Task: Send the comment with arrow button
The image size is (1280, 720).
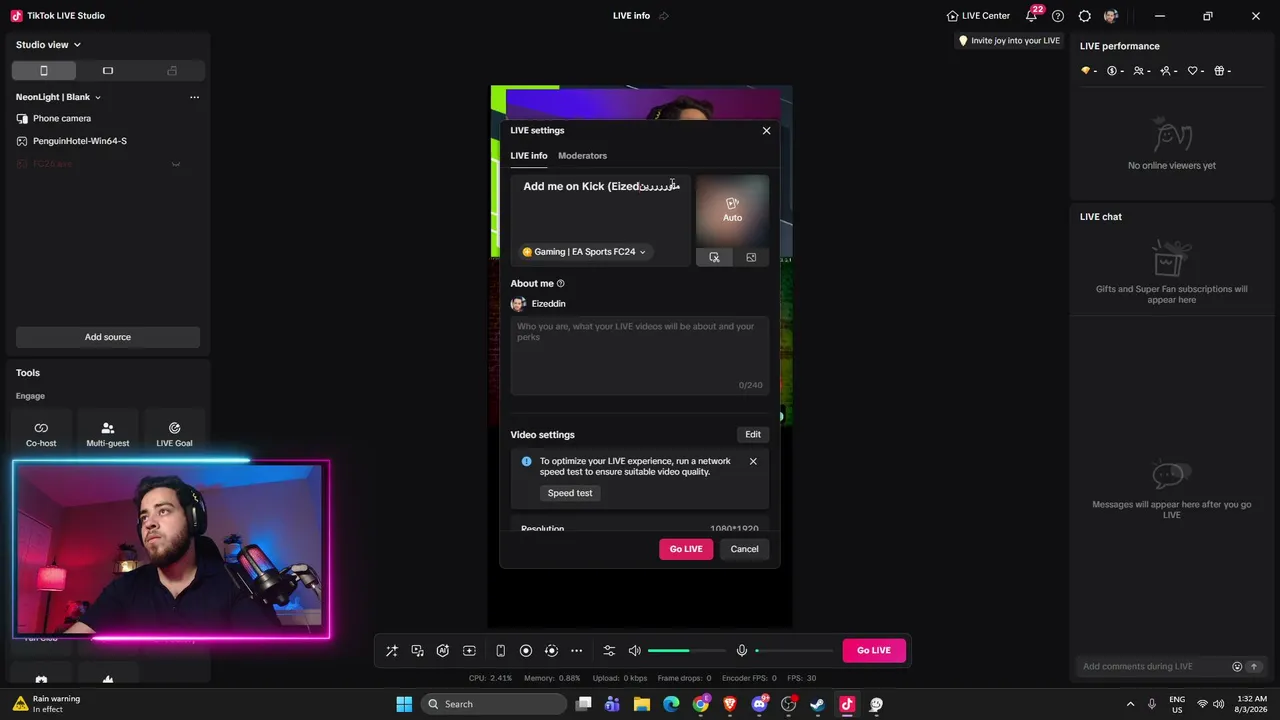Action: point(1253,667)
